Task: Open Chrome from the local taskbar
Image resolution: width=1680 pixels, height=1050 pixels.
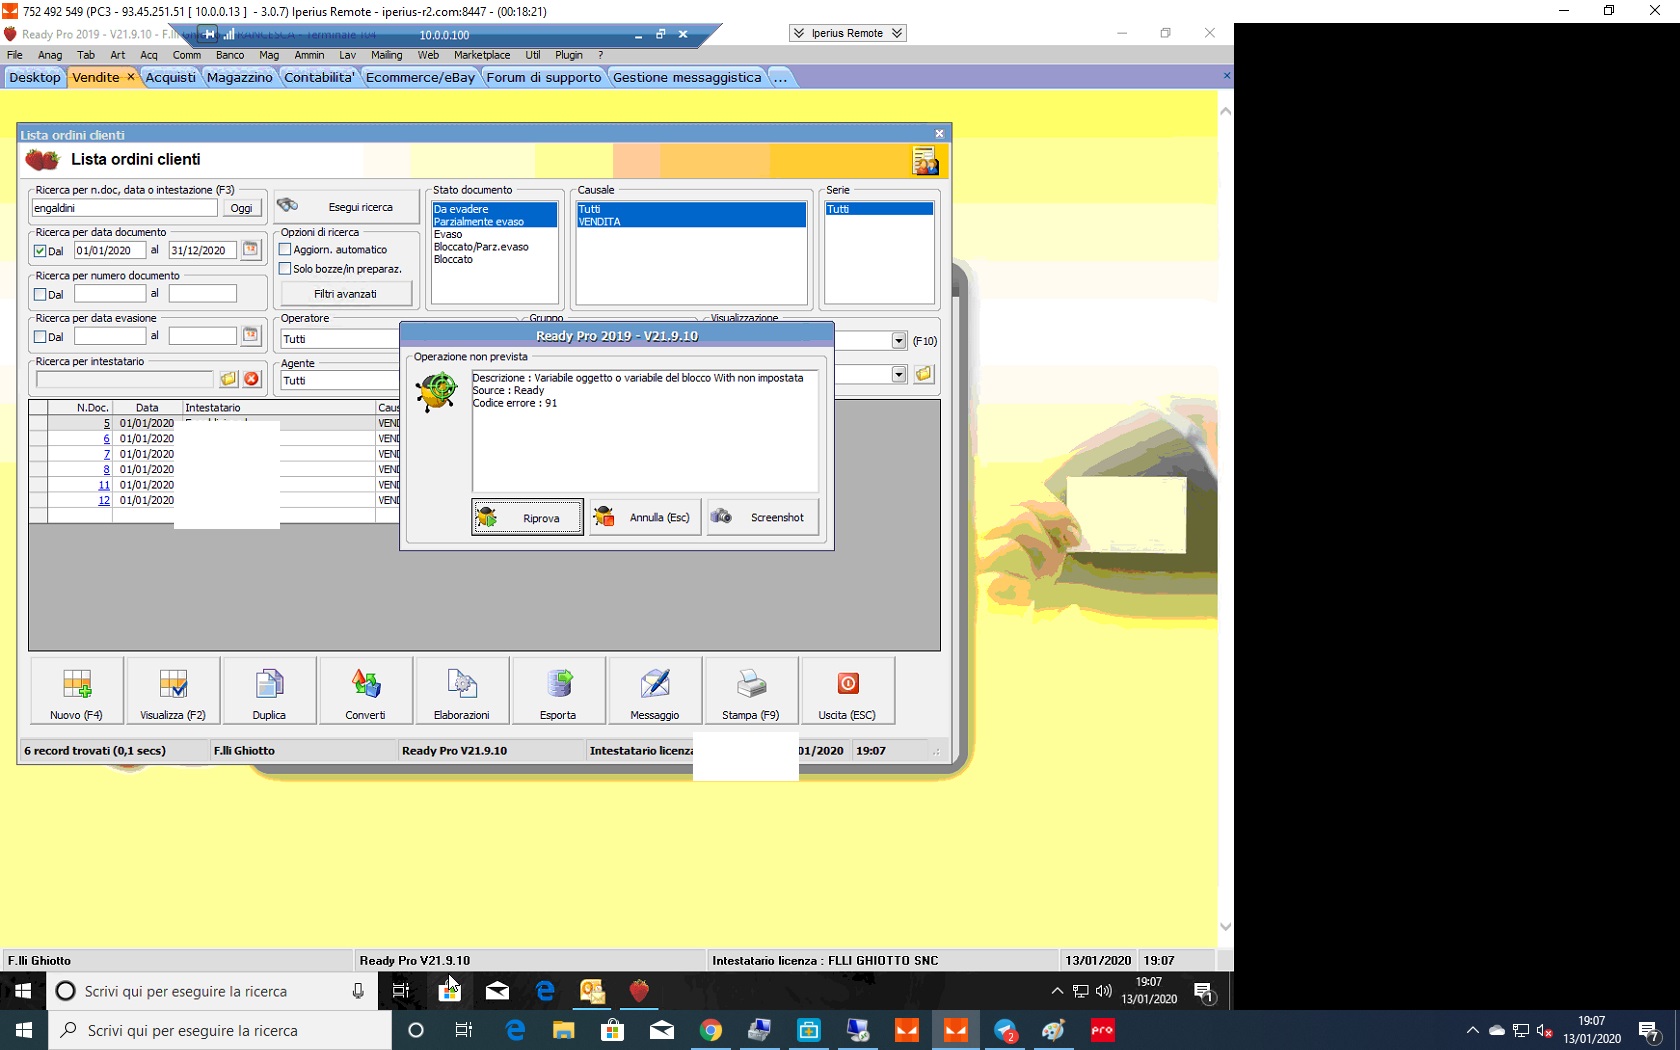Action: click(711, 1030)
